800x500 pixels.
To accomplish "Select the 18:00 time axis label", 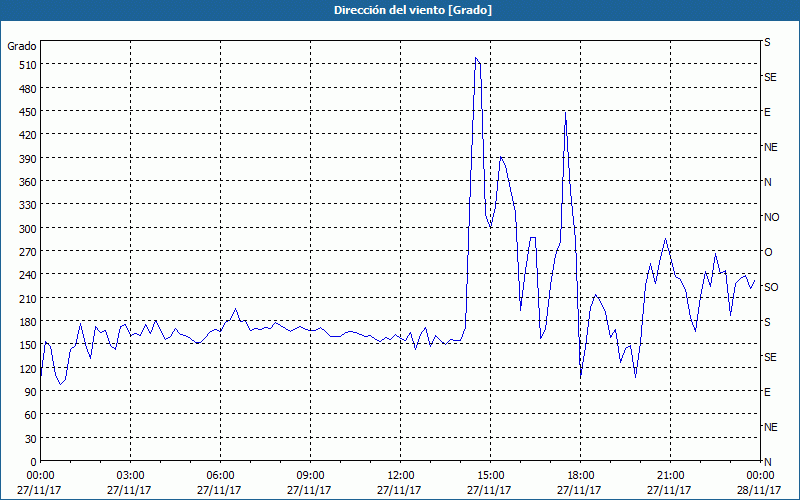I will [x=580, y=476].
